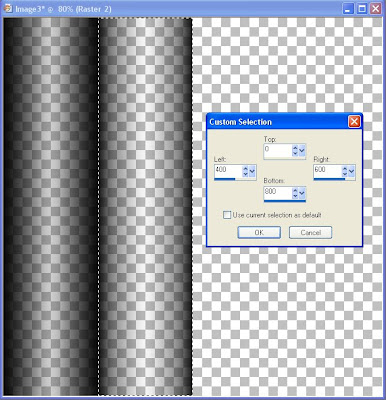Click the blue slider bar under Right

(x=334, y=179)
